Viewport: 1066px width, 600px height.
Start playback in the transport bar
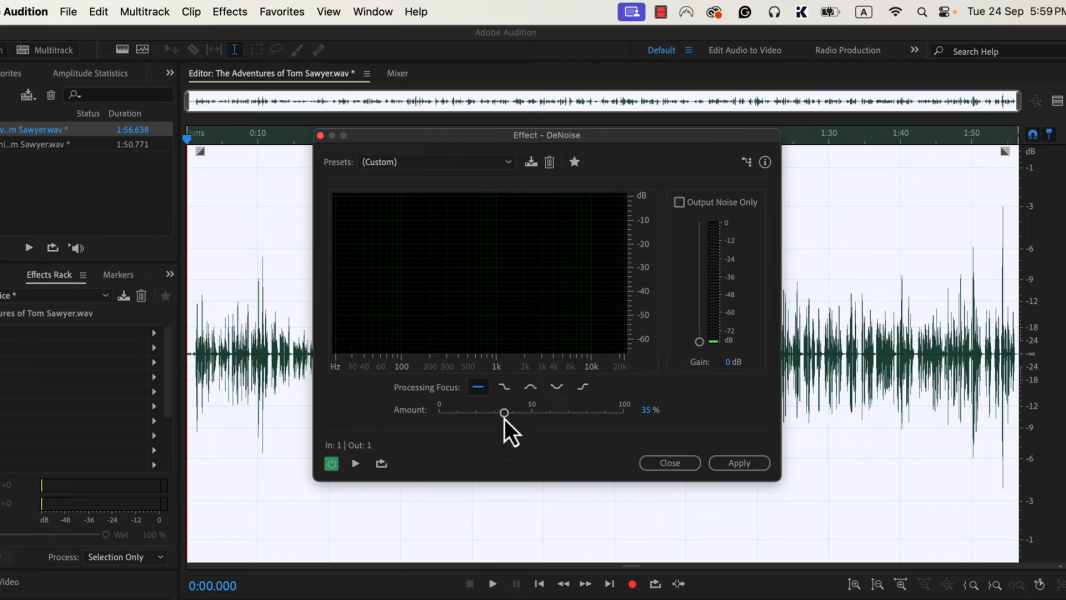tap(493, 584)
